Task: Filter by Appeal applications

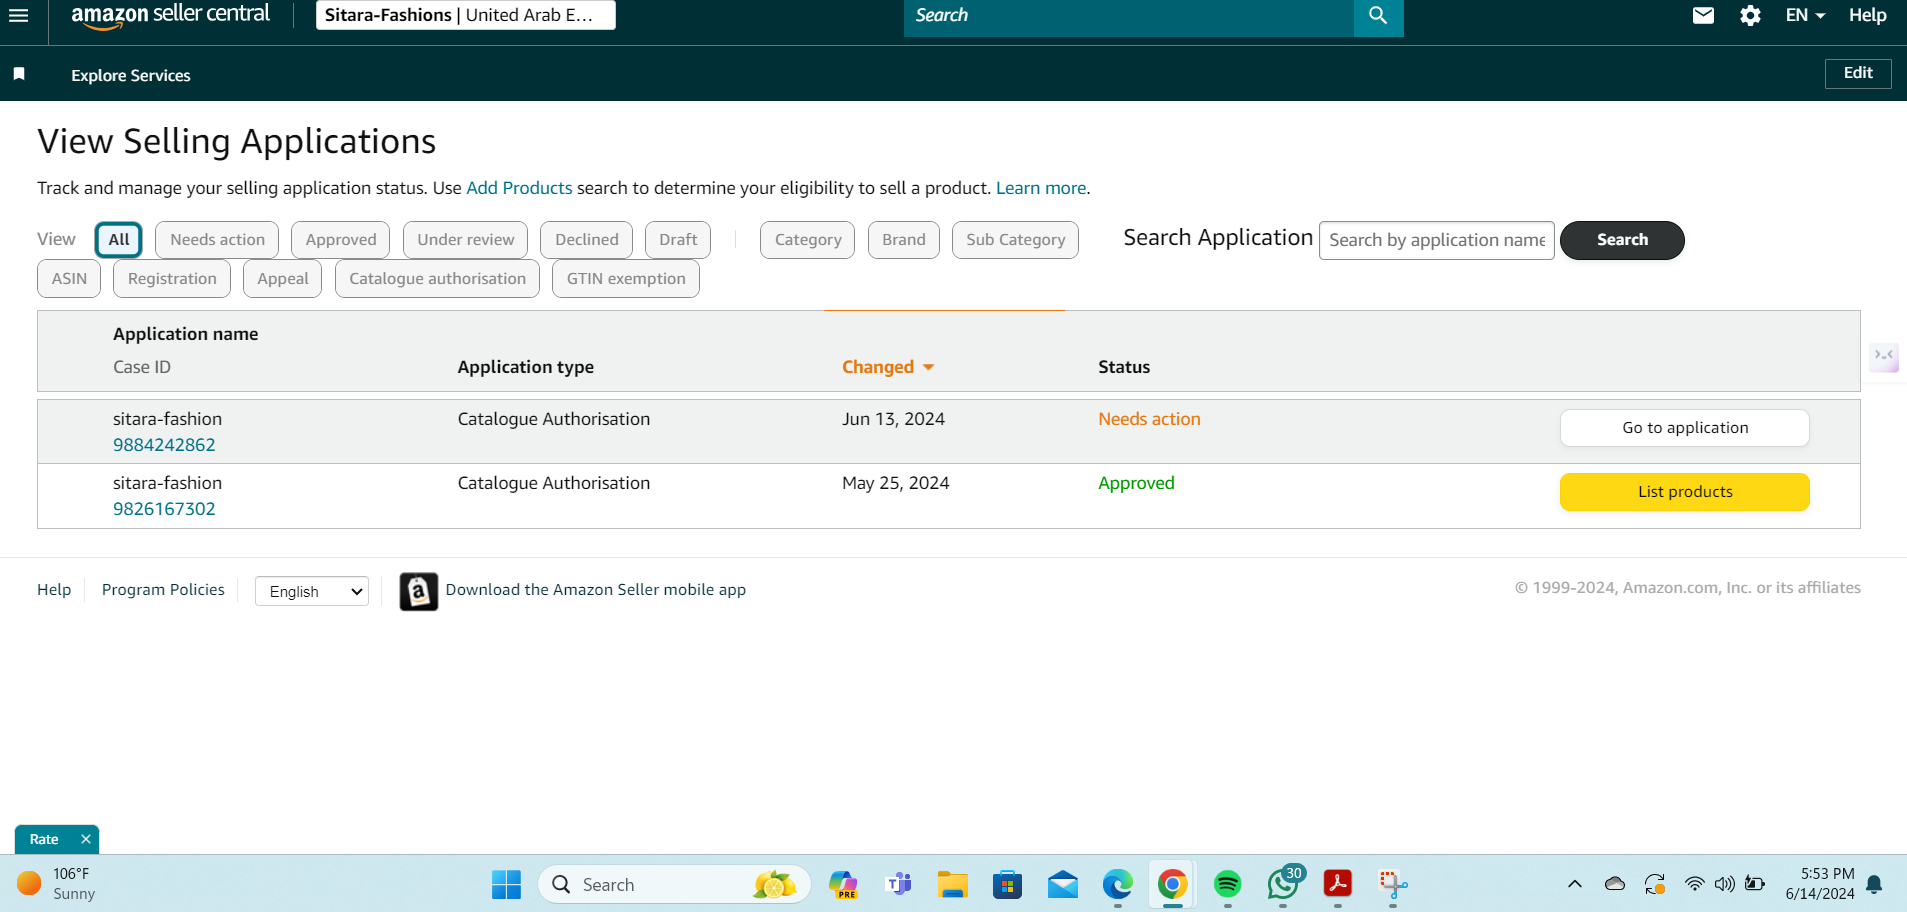Action: point(283,279)
